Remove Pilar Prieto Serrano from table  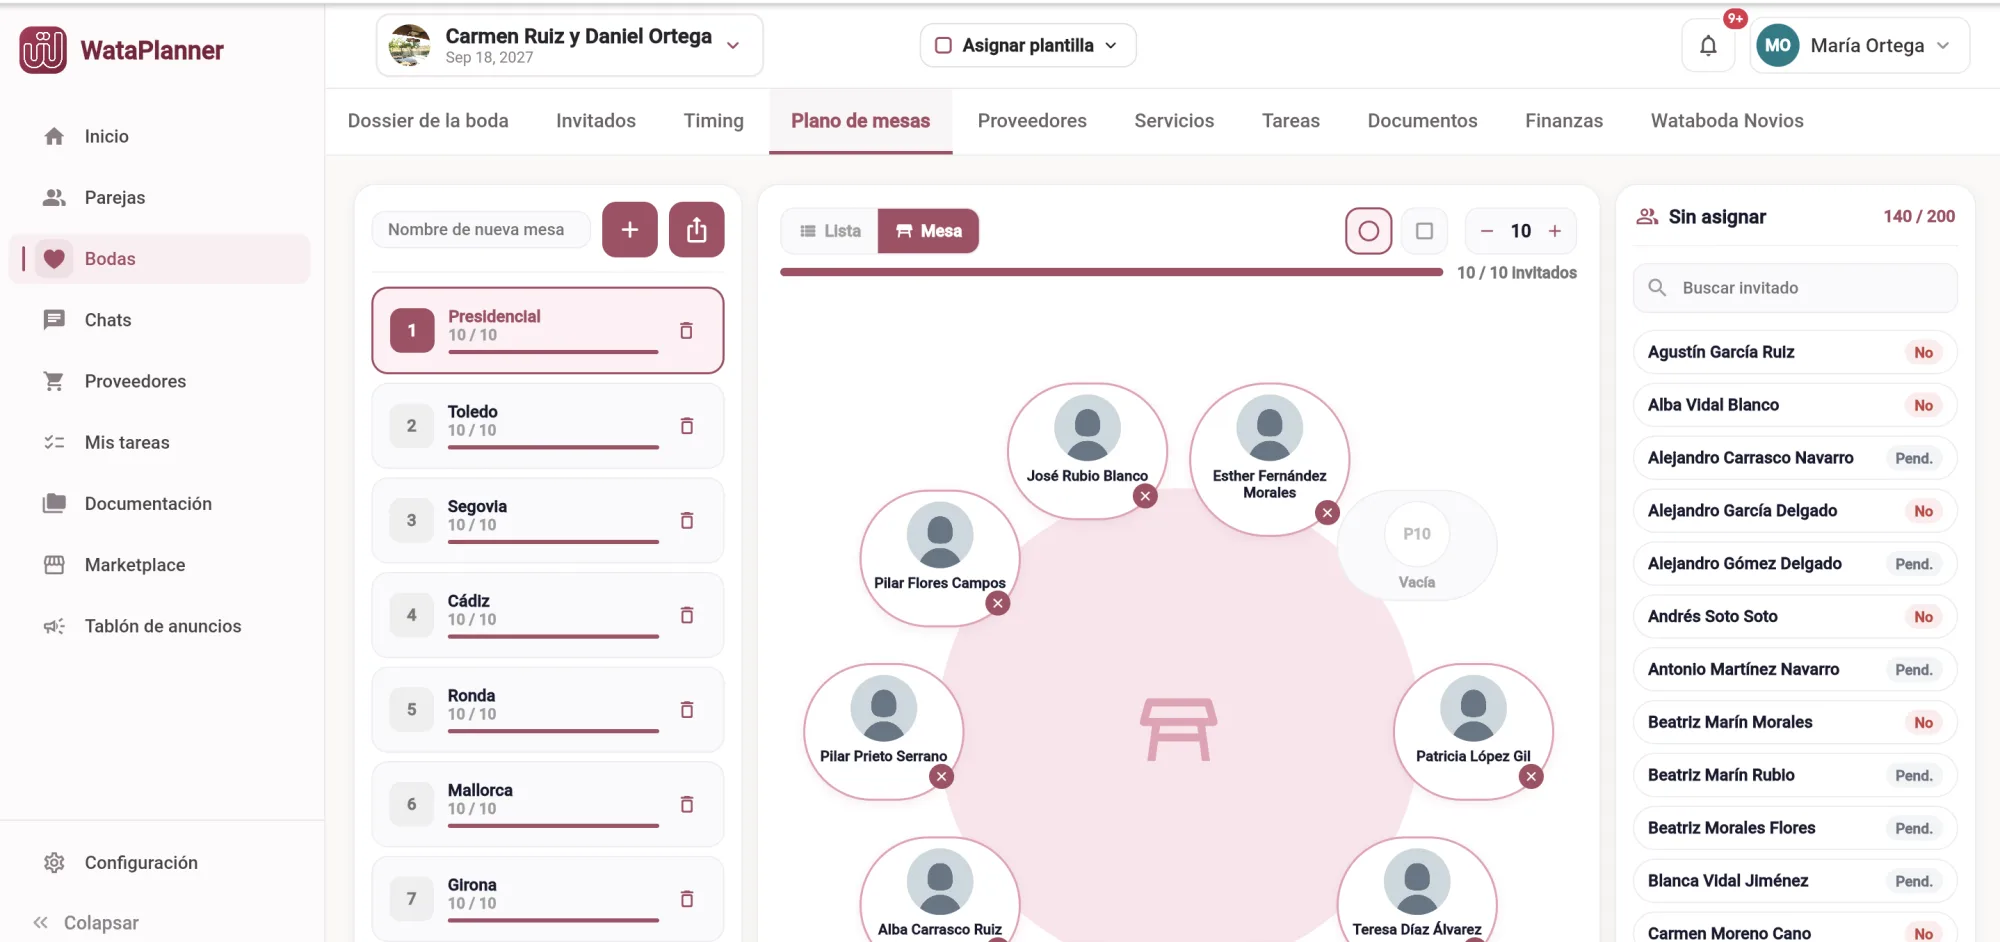941,777
